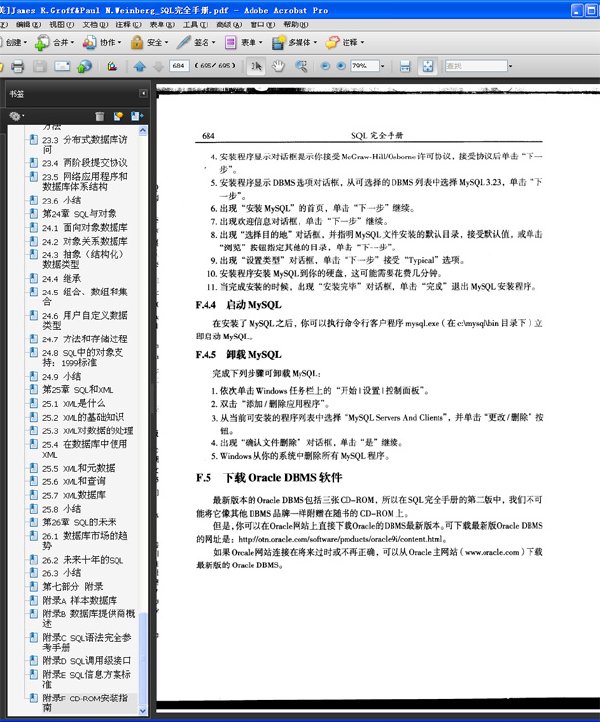This screenshot has height=722, width=600.
Task: Open bookmark 附录D SQL调用级接口
Action: (x=87, y=660)
